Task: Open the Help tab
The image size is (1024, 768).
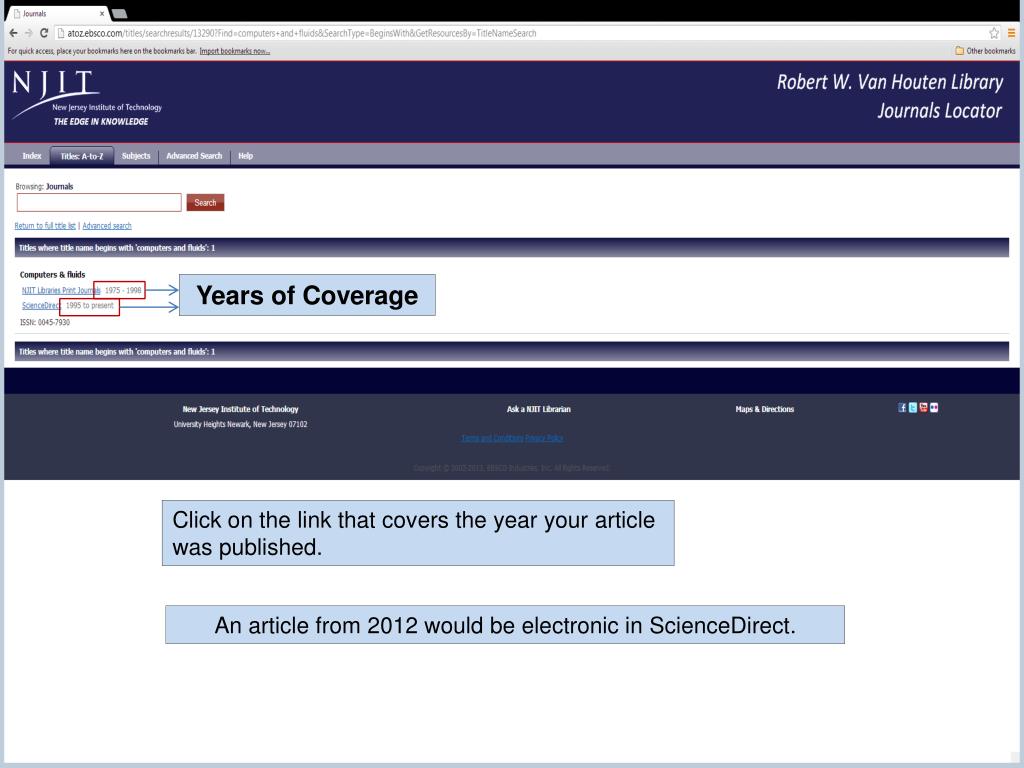Action: pyautogui.click(x=246, y=155)
